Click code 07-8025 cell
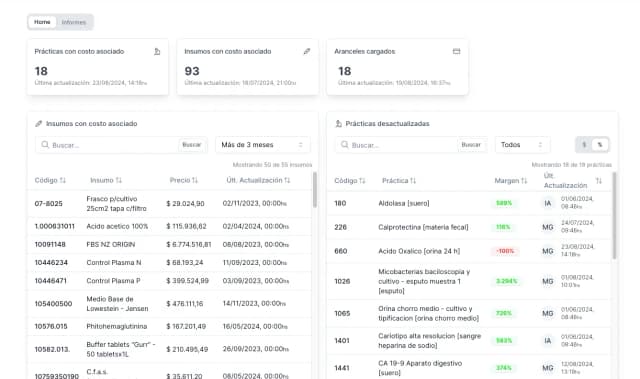640x379 pixels. [x=49, y=204]
